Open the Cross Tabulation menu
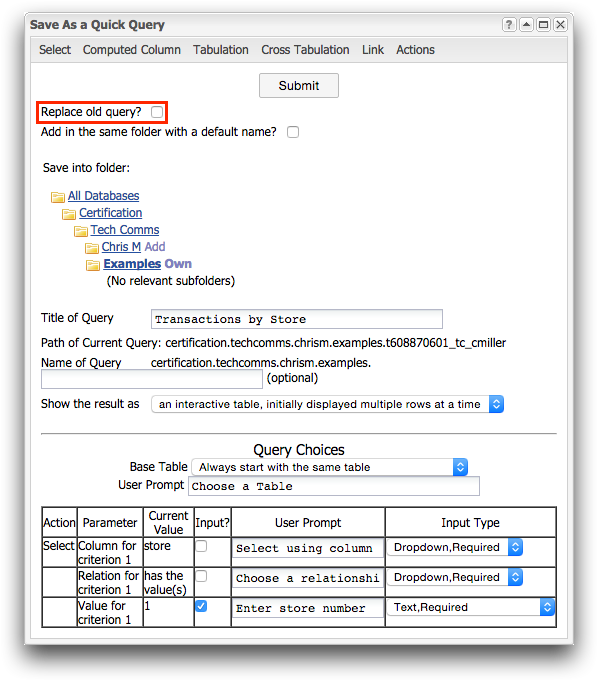Viewport: 598px width, 681px height. click(x=305, y=50)
